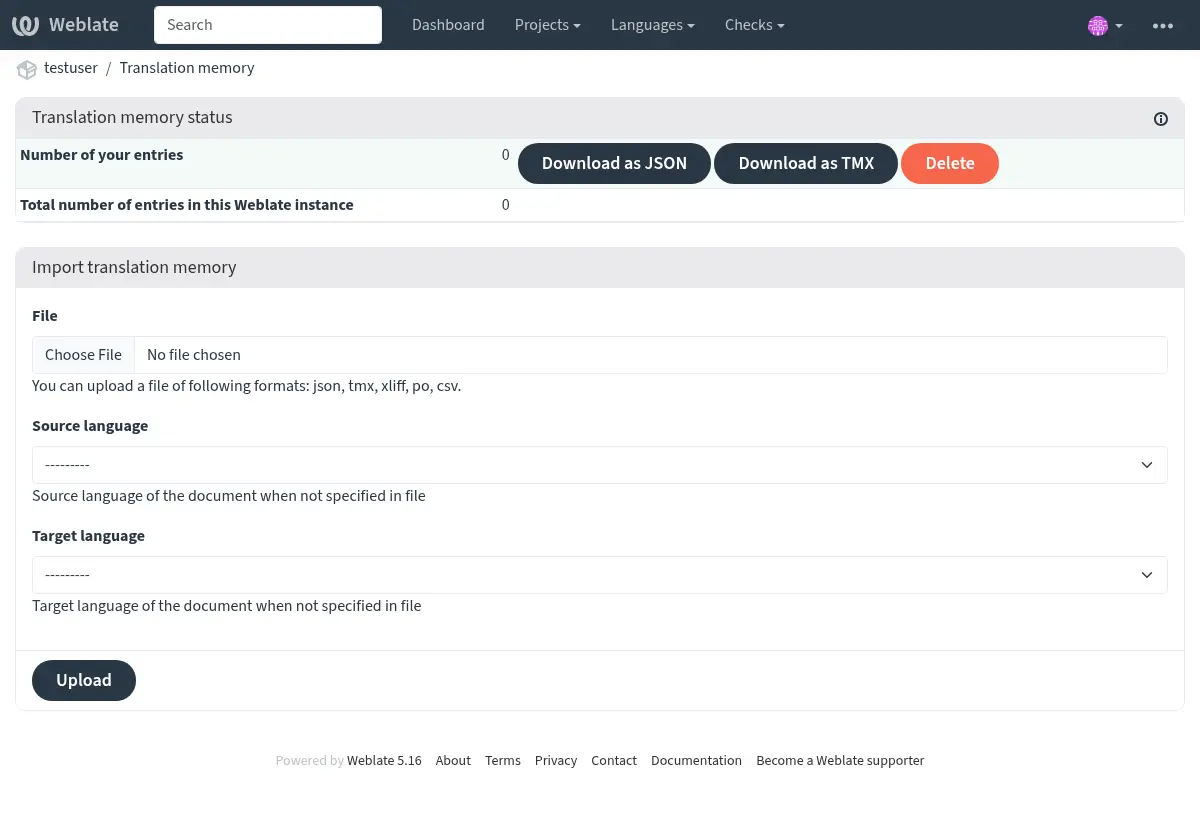This screenshot has width=1200, height=819.
Task: Focus the Search input field
Action: coord(268,25)
